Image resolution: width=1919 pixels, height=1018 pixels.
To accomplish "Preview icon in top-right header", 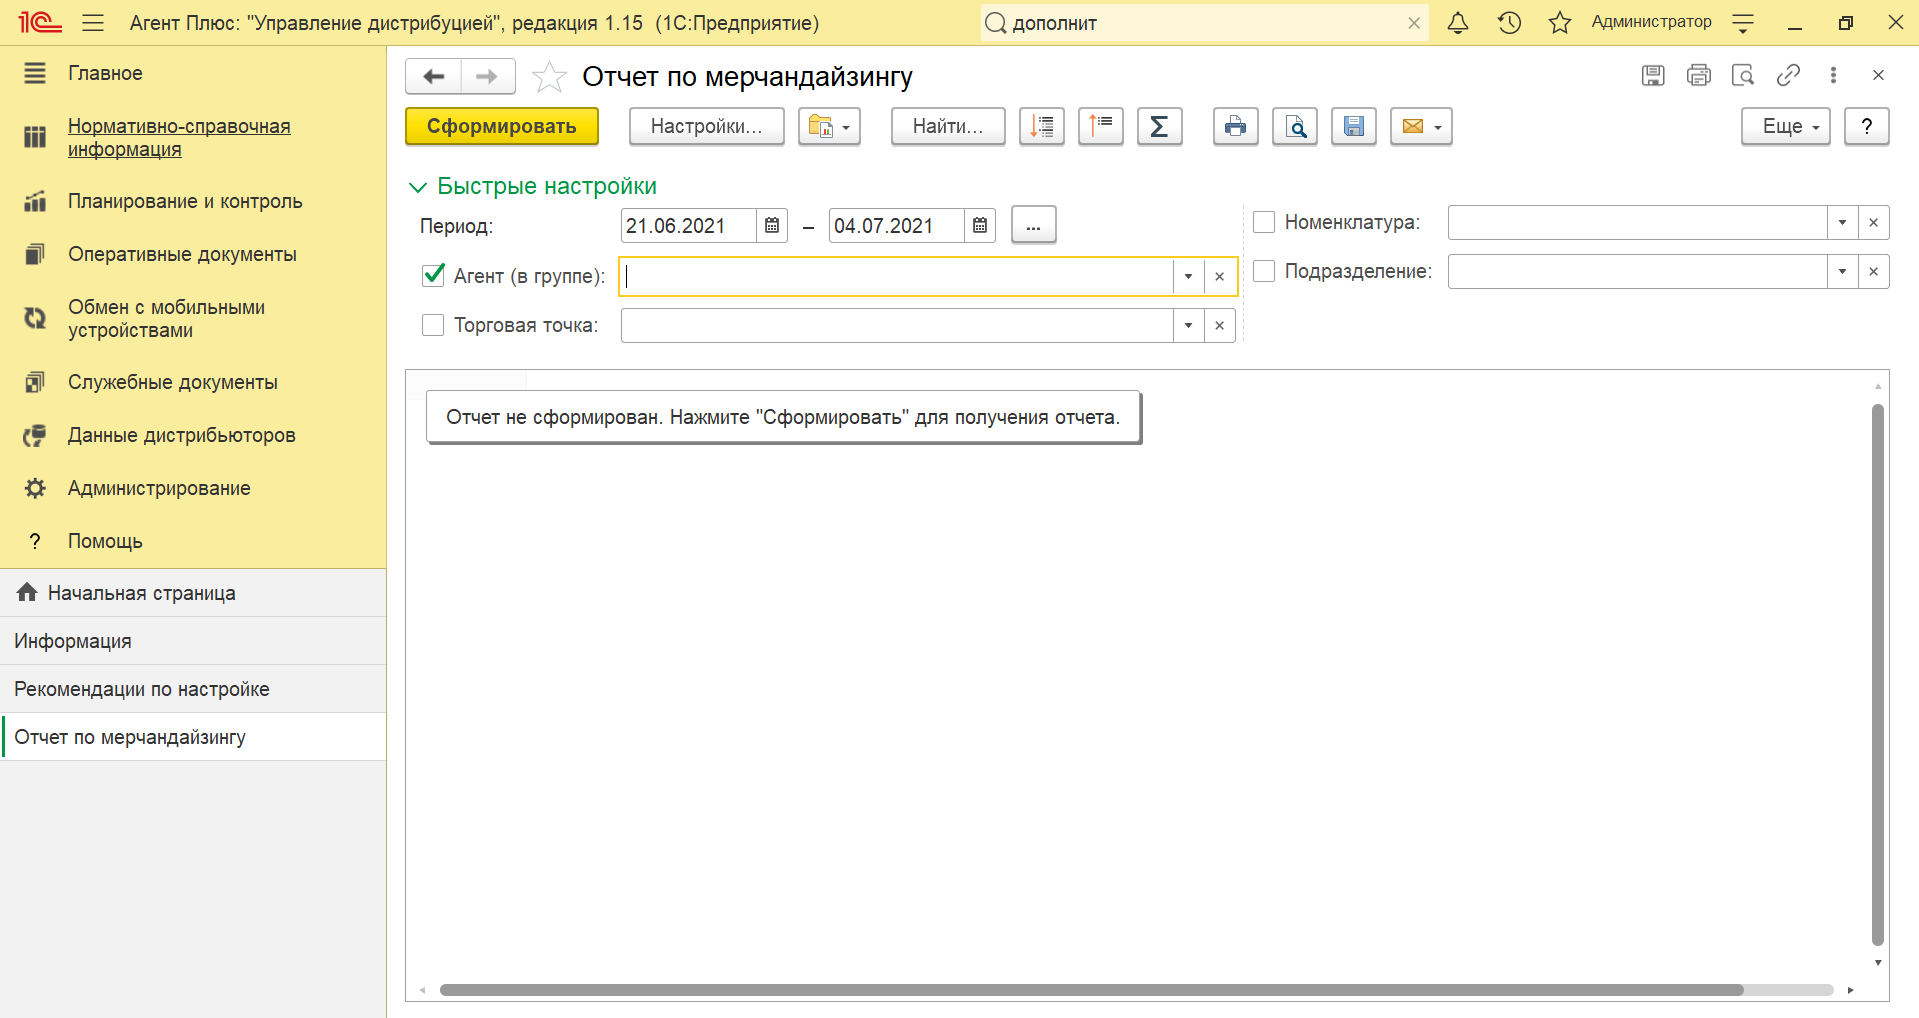I will [x=1743, y=75].
